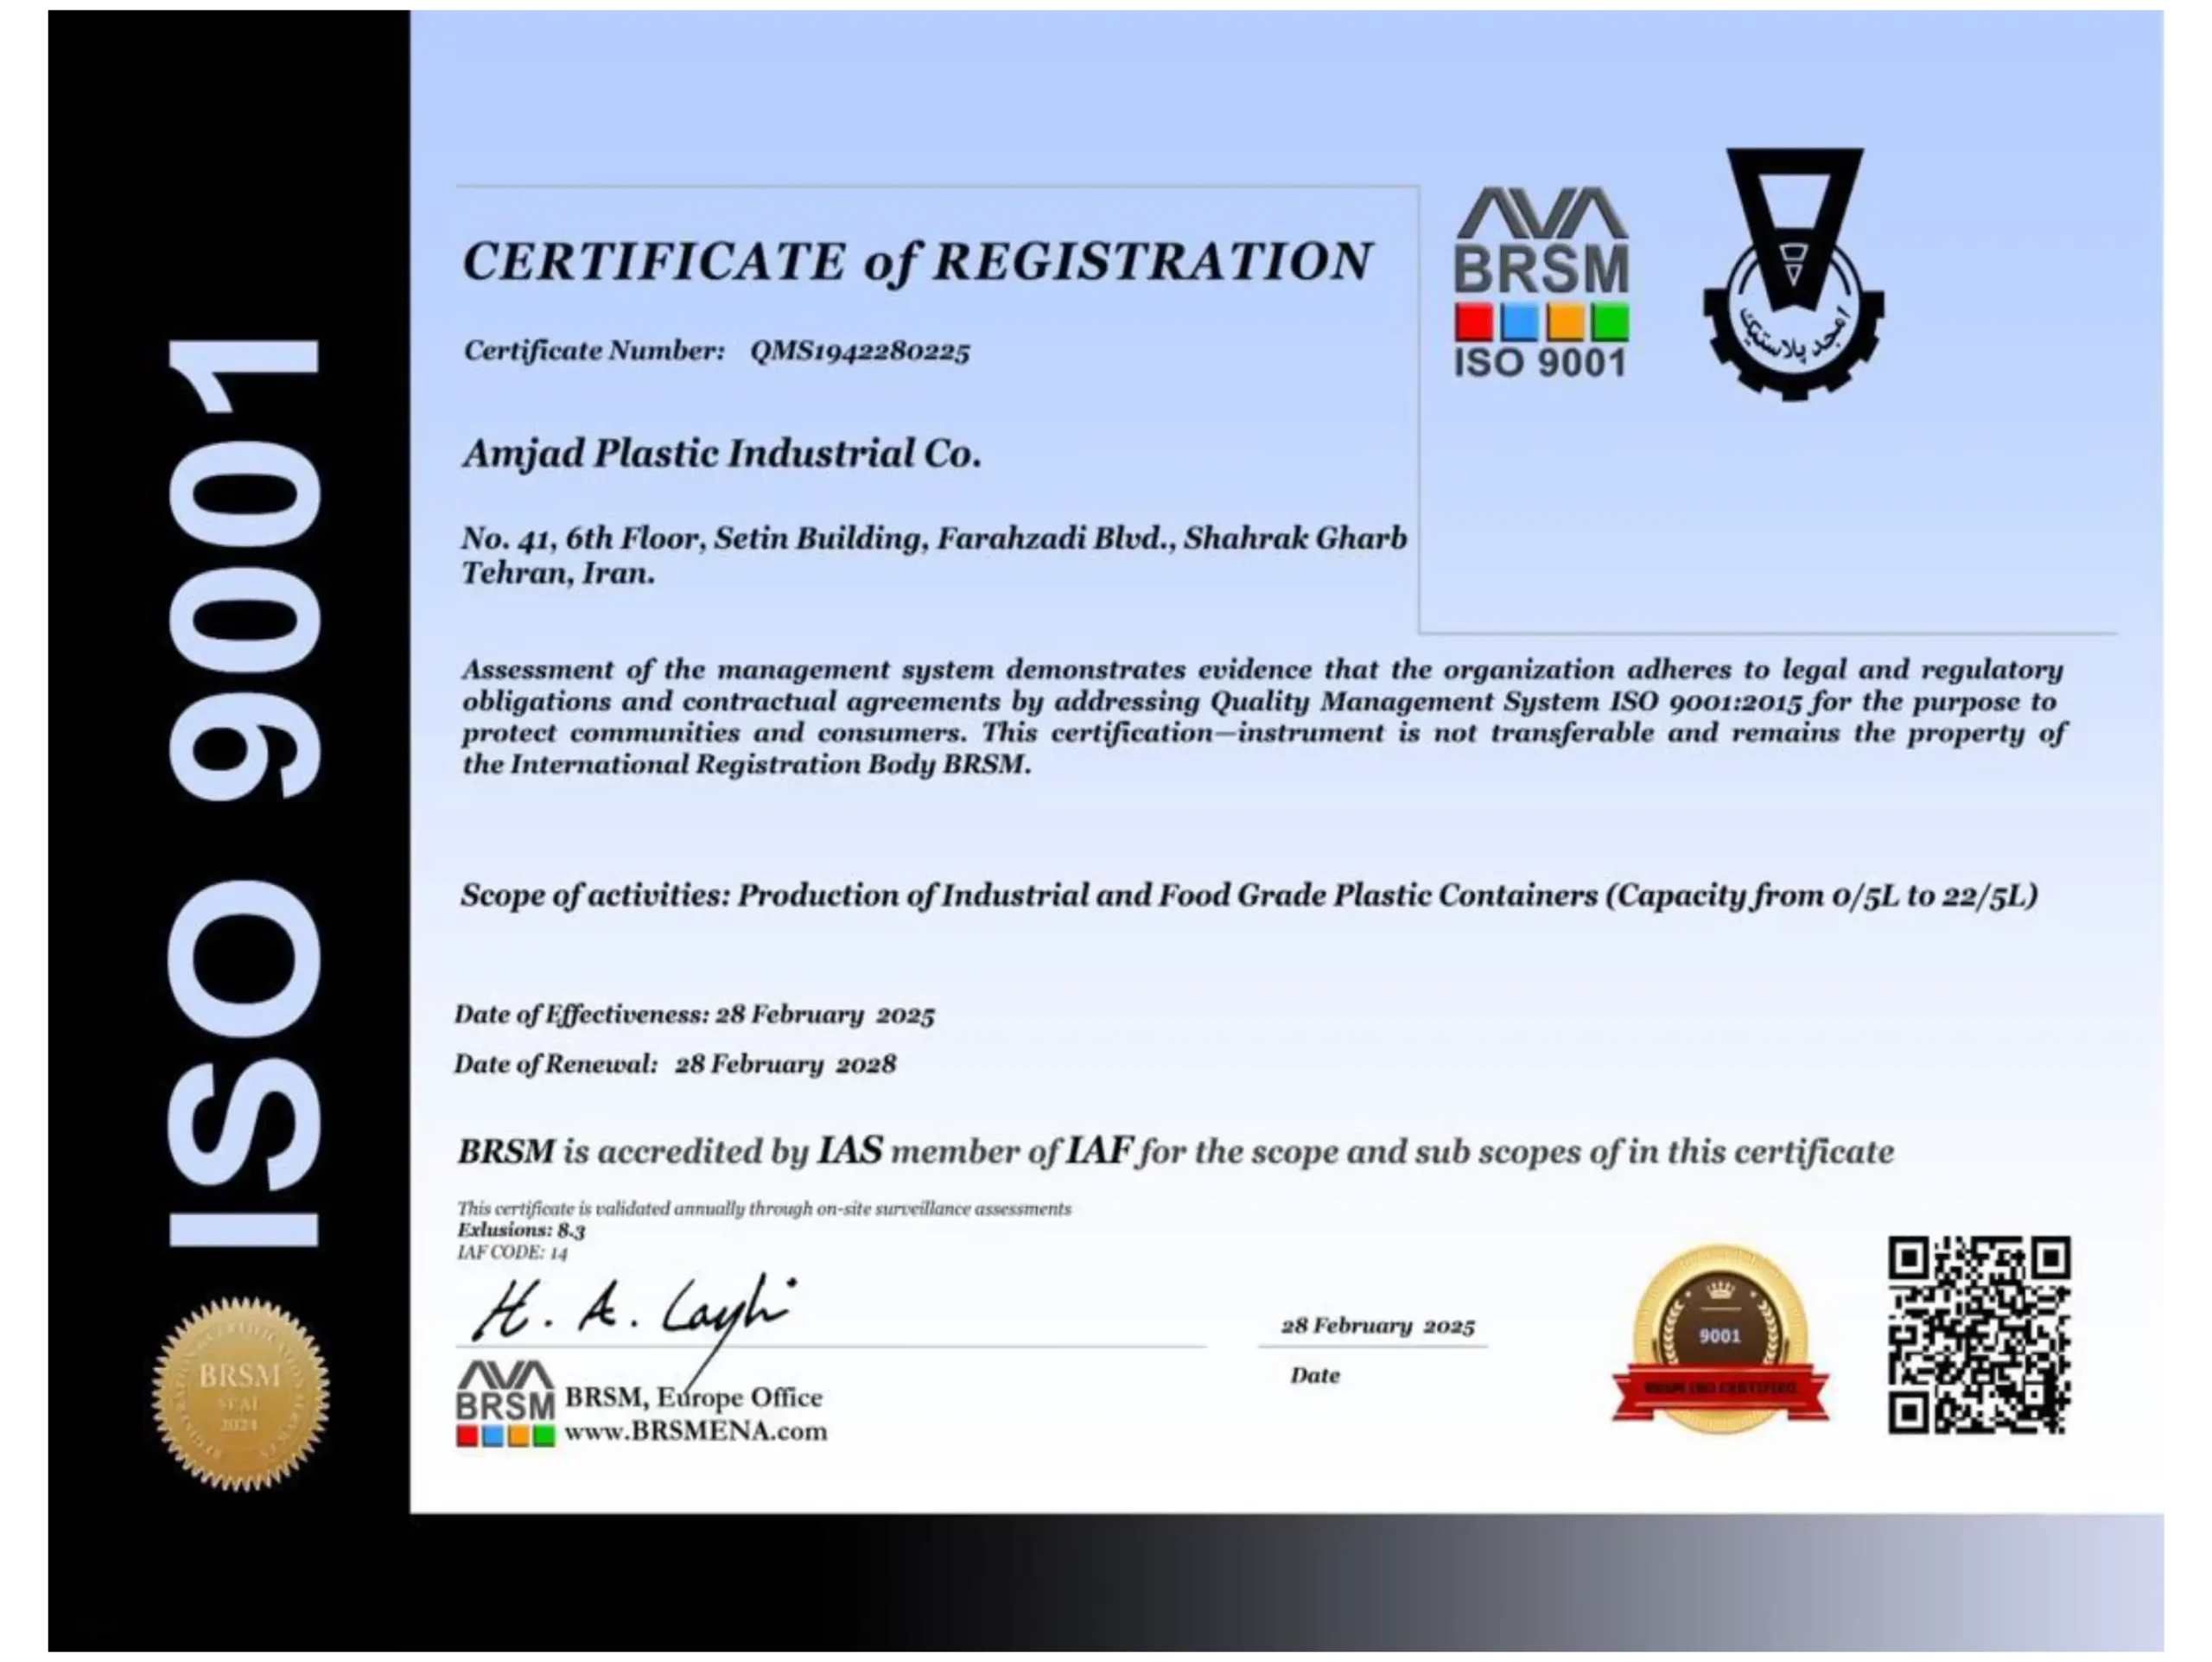
Task: Click the gold 9001 certified badge
Action: [x=1720, y=1338]
